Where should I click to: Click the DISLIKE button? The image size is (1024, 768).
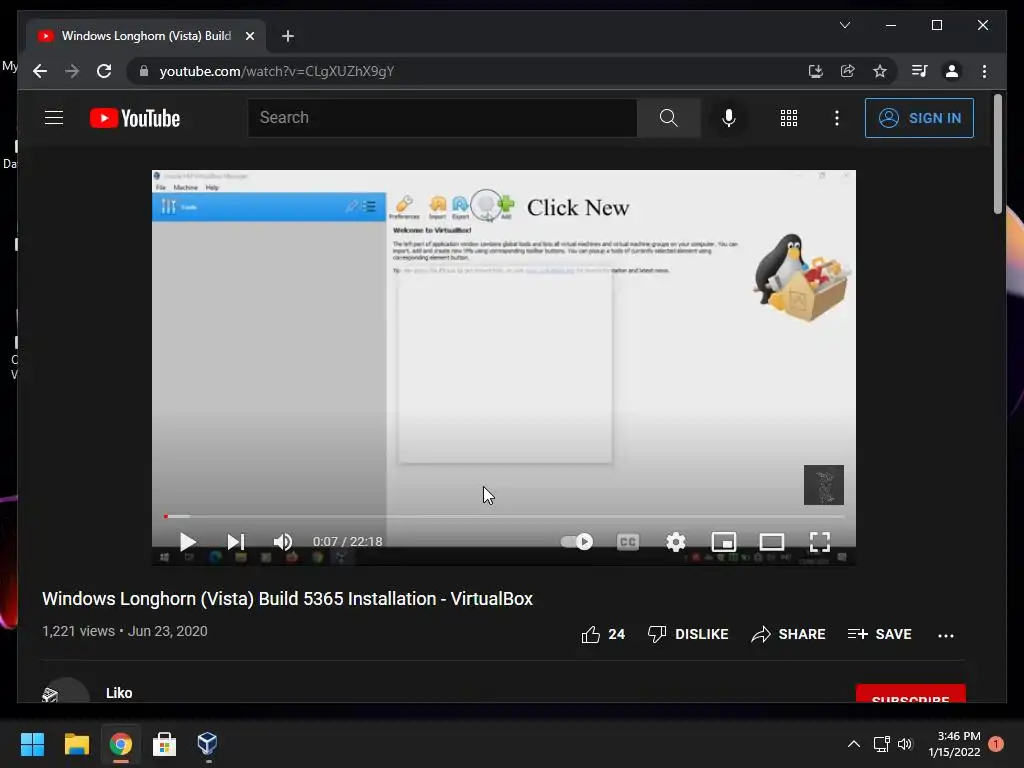click(x=688, y=634)
